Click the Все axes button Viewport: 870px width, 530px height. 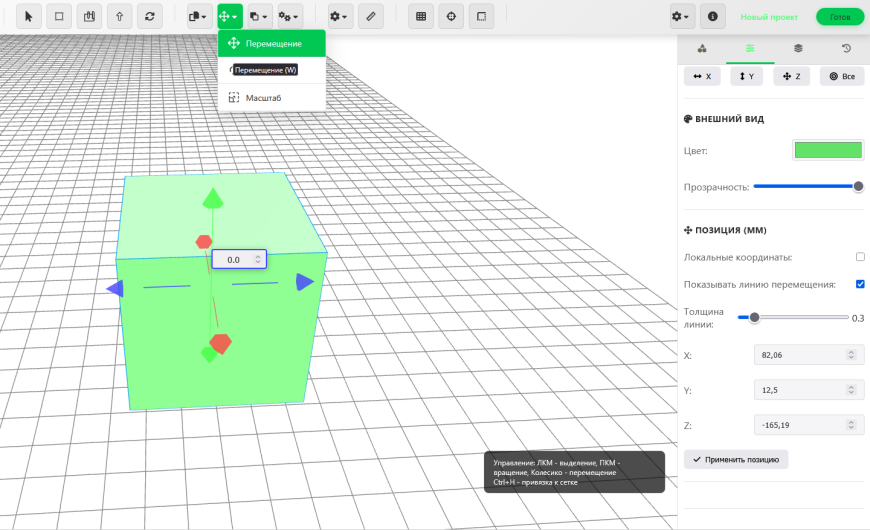click(842, 77)
